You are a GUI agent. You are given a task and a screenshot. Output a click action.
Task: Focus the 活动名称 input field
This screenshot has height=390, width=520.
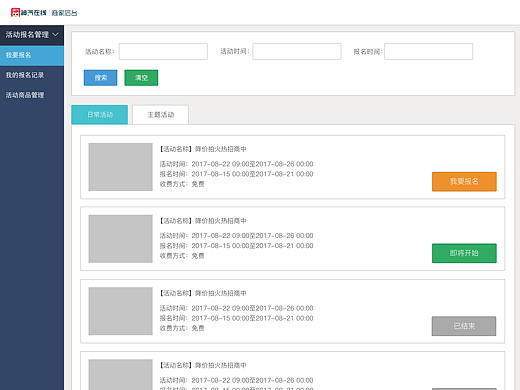pyautogui.click(x=163, y=52)
